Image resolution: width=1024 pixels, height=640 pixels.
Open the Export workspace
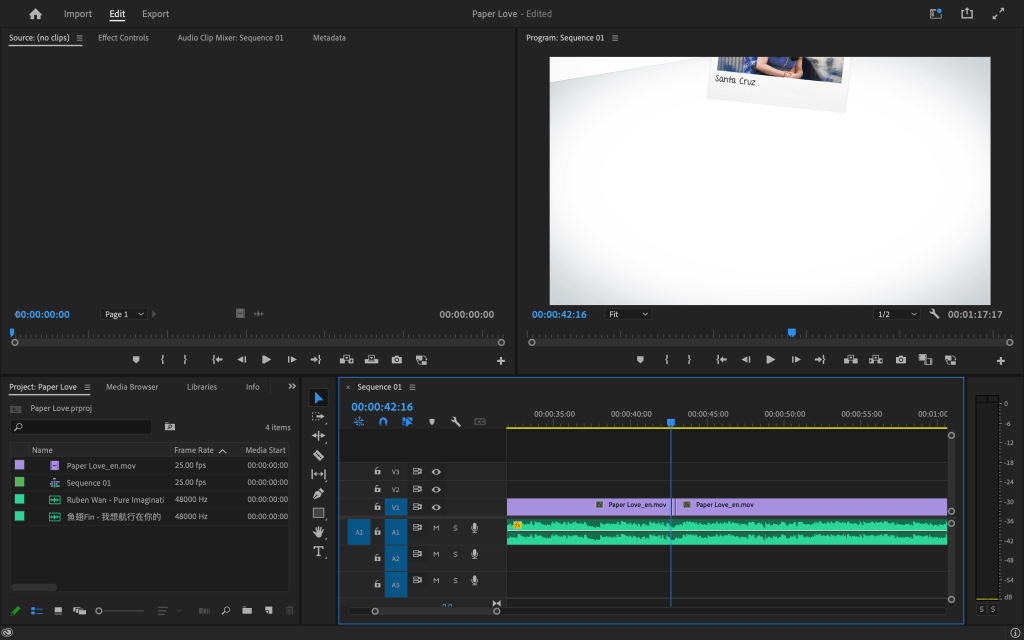155,14
